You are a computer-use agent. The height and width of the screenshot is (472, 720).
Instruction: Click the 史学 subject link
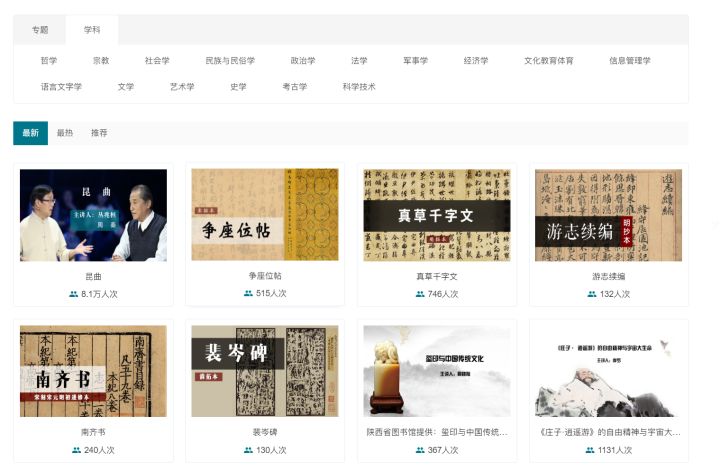pos(238,87)
